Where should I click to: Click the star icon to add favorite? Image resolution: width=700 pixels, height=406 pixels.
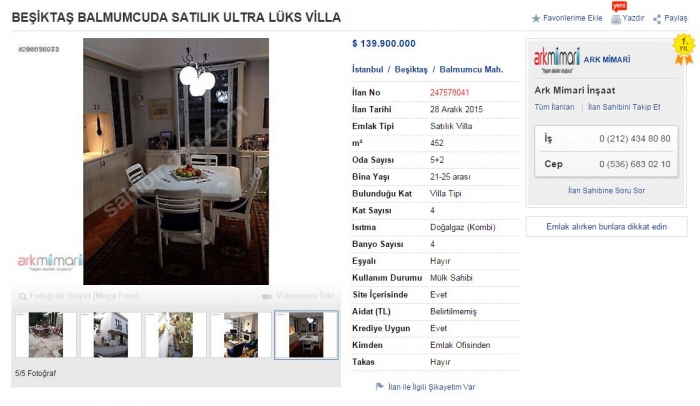[x=536, y=19]
